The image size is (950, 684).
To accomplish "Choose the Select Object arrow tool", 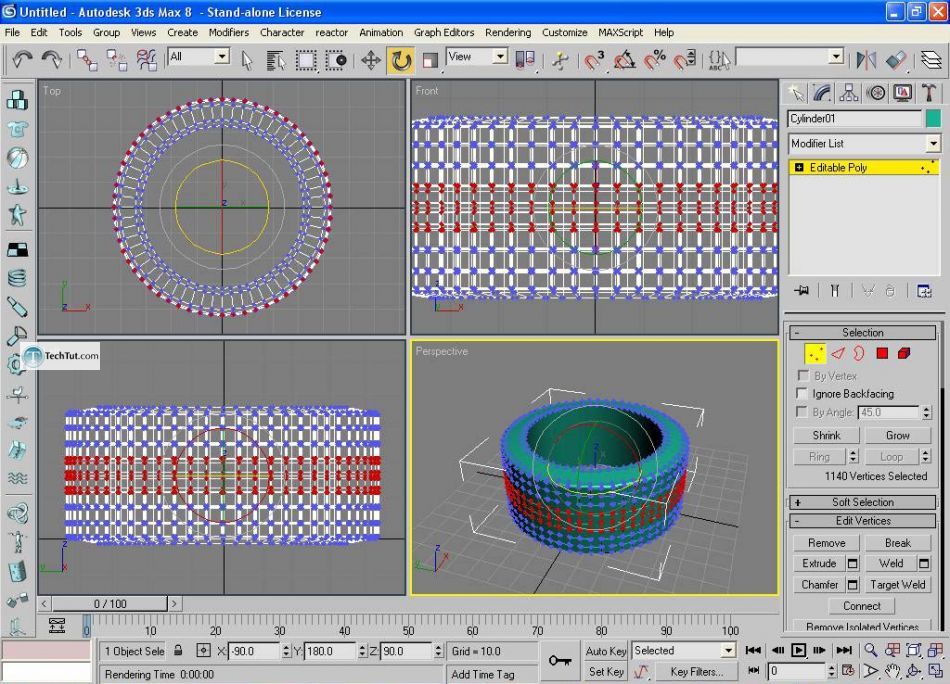I will [x=247, y=60].
